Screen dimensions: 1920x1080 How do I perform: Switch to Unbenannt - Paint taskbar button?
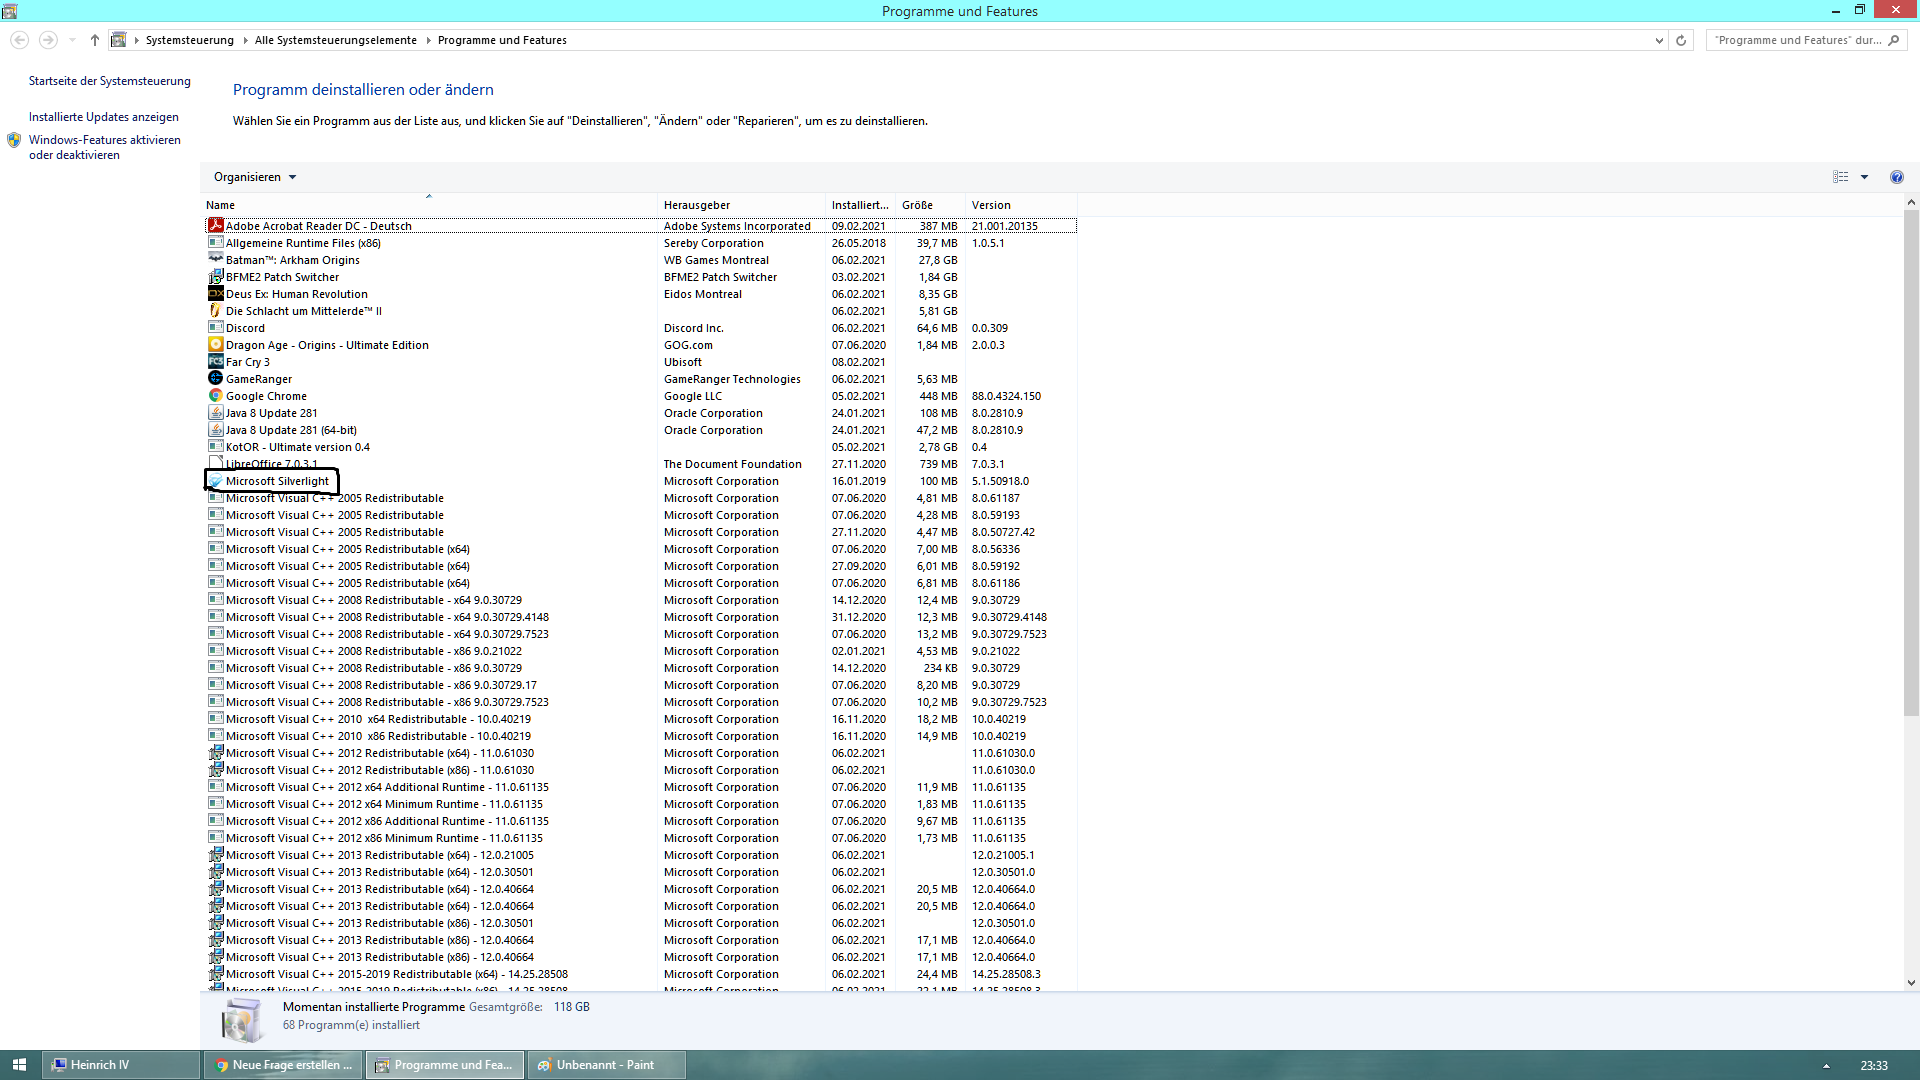coord(605,1065)
